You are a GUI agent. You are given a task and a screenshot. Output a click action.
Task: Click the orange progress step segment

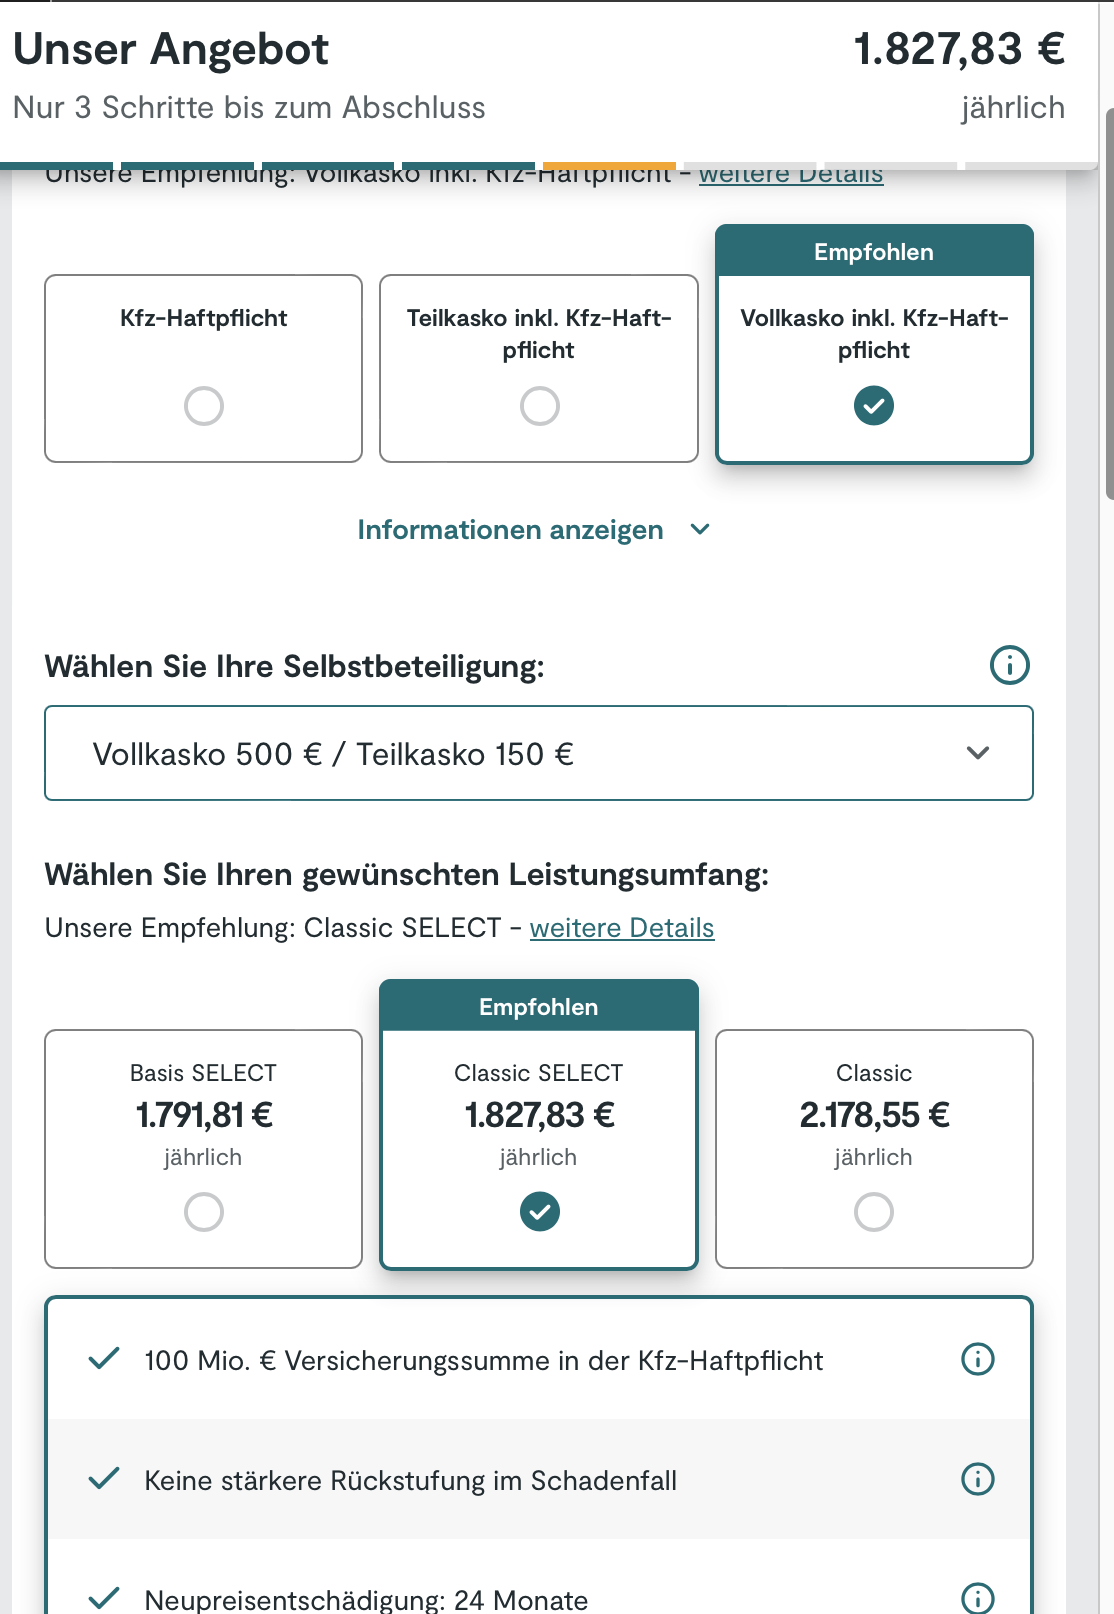[x=609, y=166]
